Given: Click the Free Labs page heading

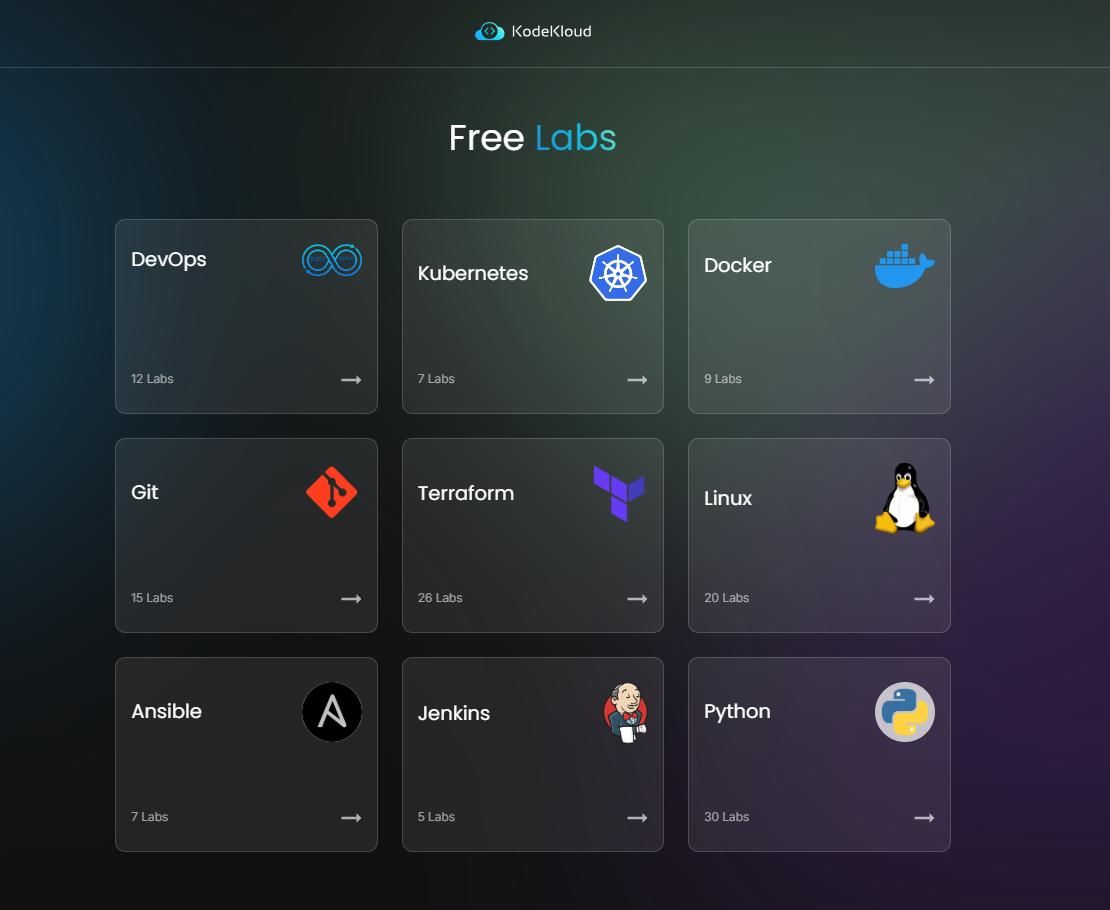Looking at the screenshot, I should point(532,138).
